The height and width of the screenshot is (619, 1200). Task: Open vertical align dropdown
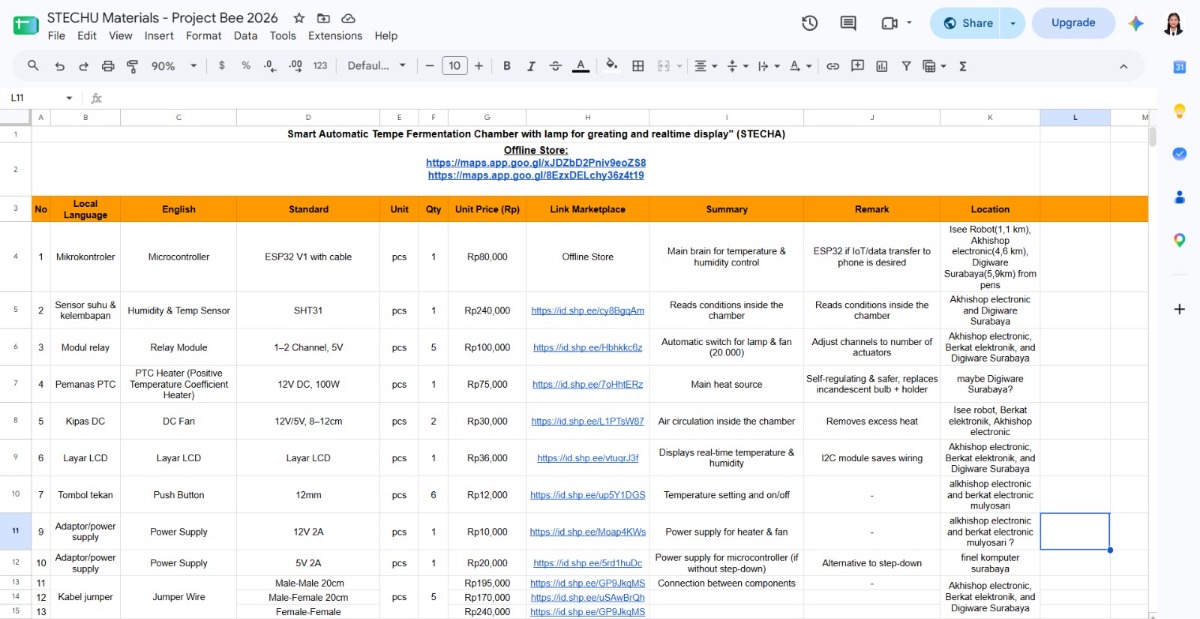tap(737, 66)
